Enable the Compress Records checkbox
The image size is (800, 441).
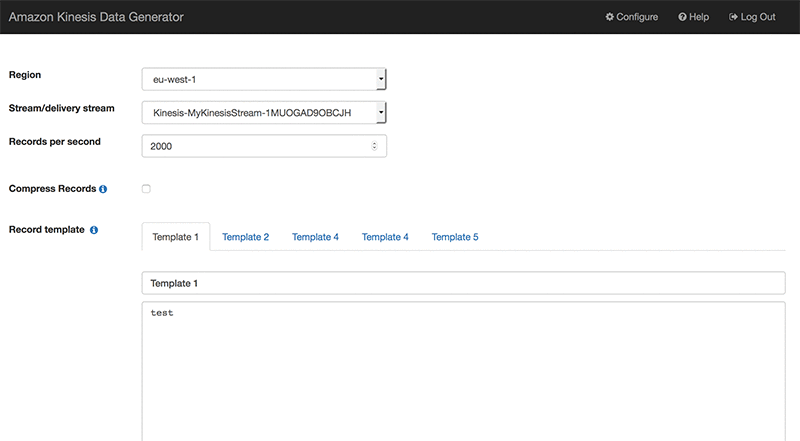tap(146, 189)
